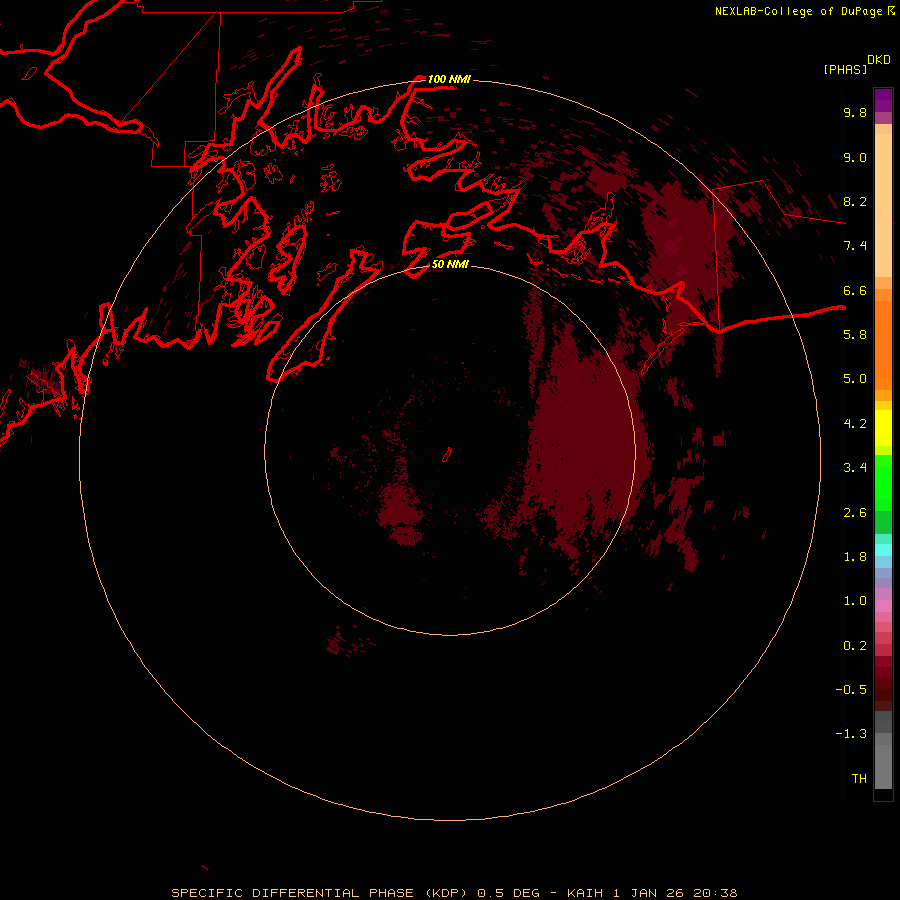Click the TH threshold label
This screenshot has width=900, height=900.
[859, 779]
